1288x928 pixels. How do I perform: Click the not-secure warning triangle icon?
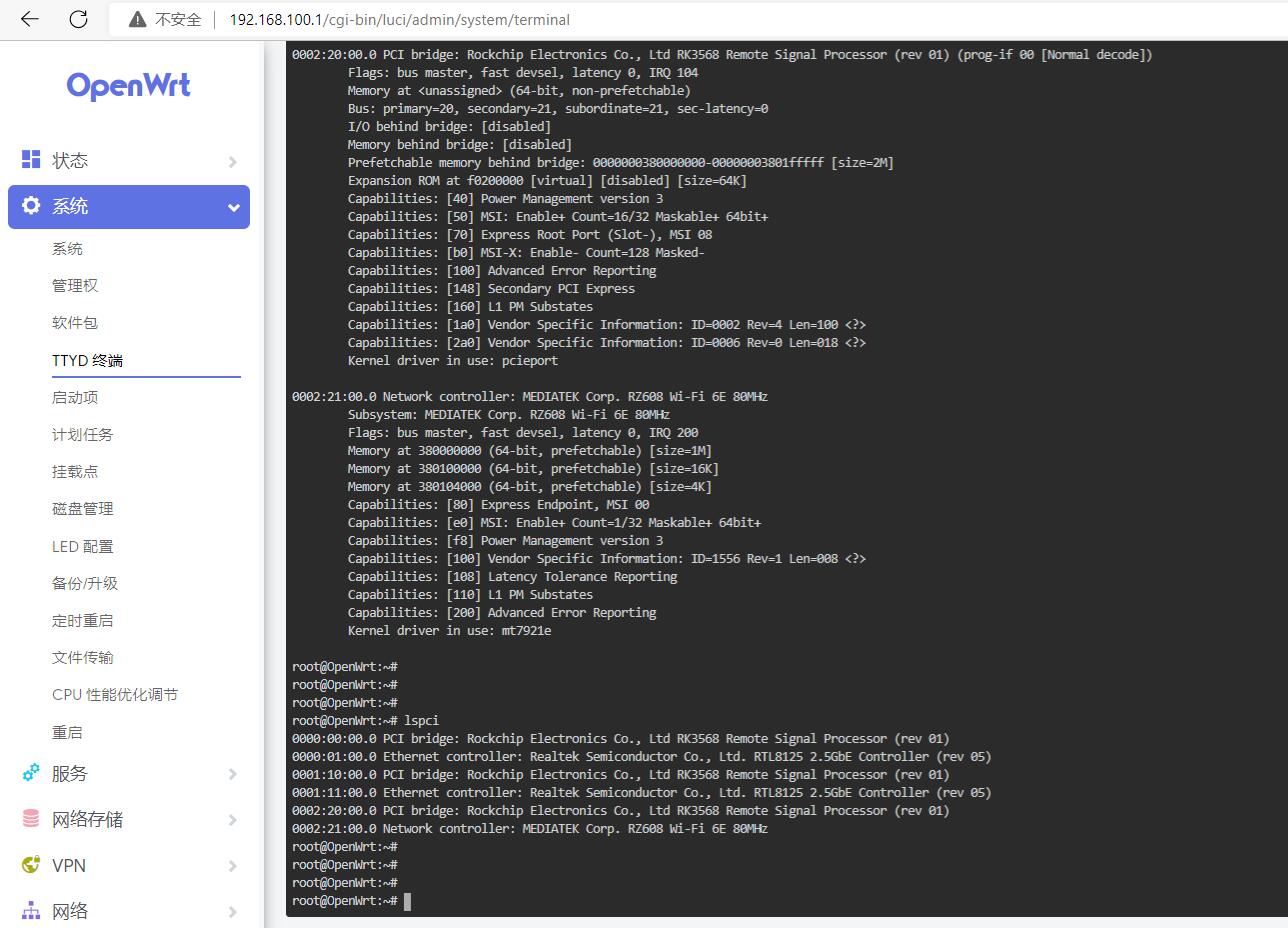138,19
